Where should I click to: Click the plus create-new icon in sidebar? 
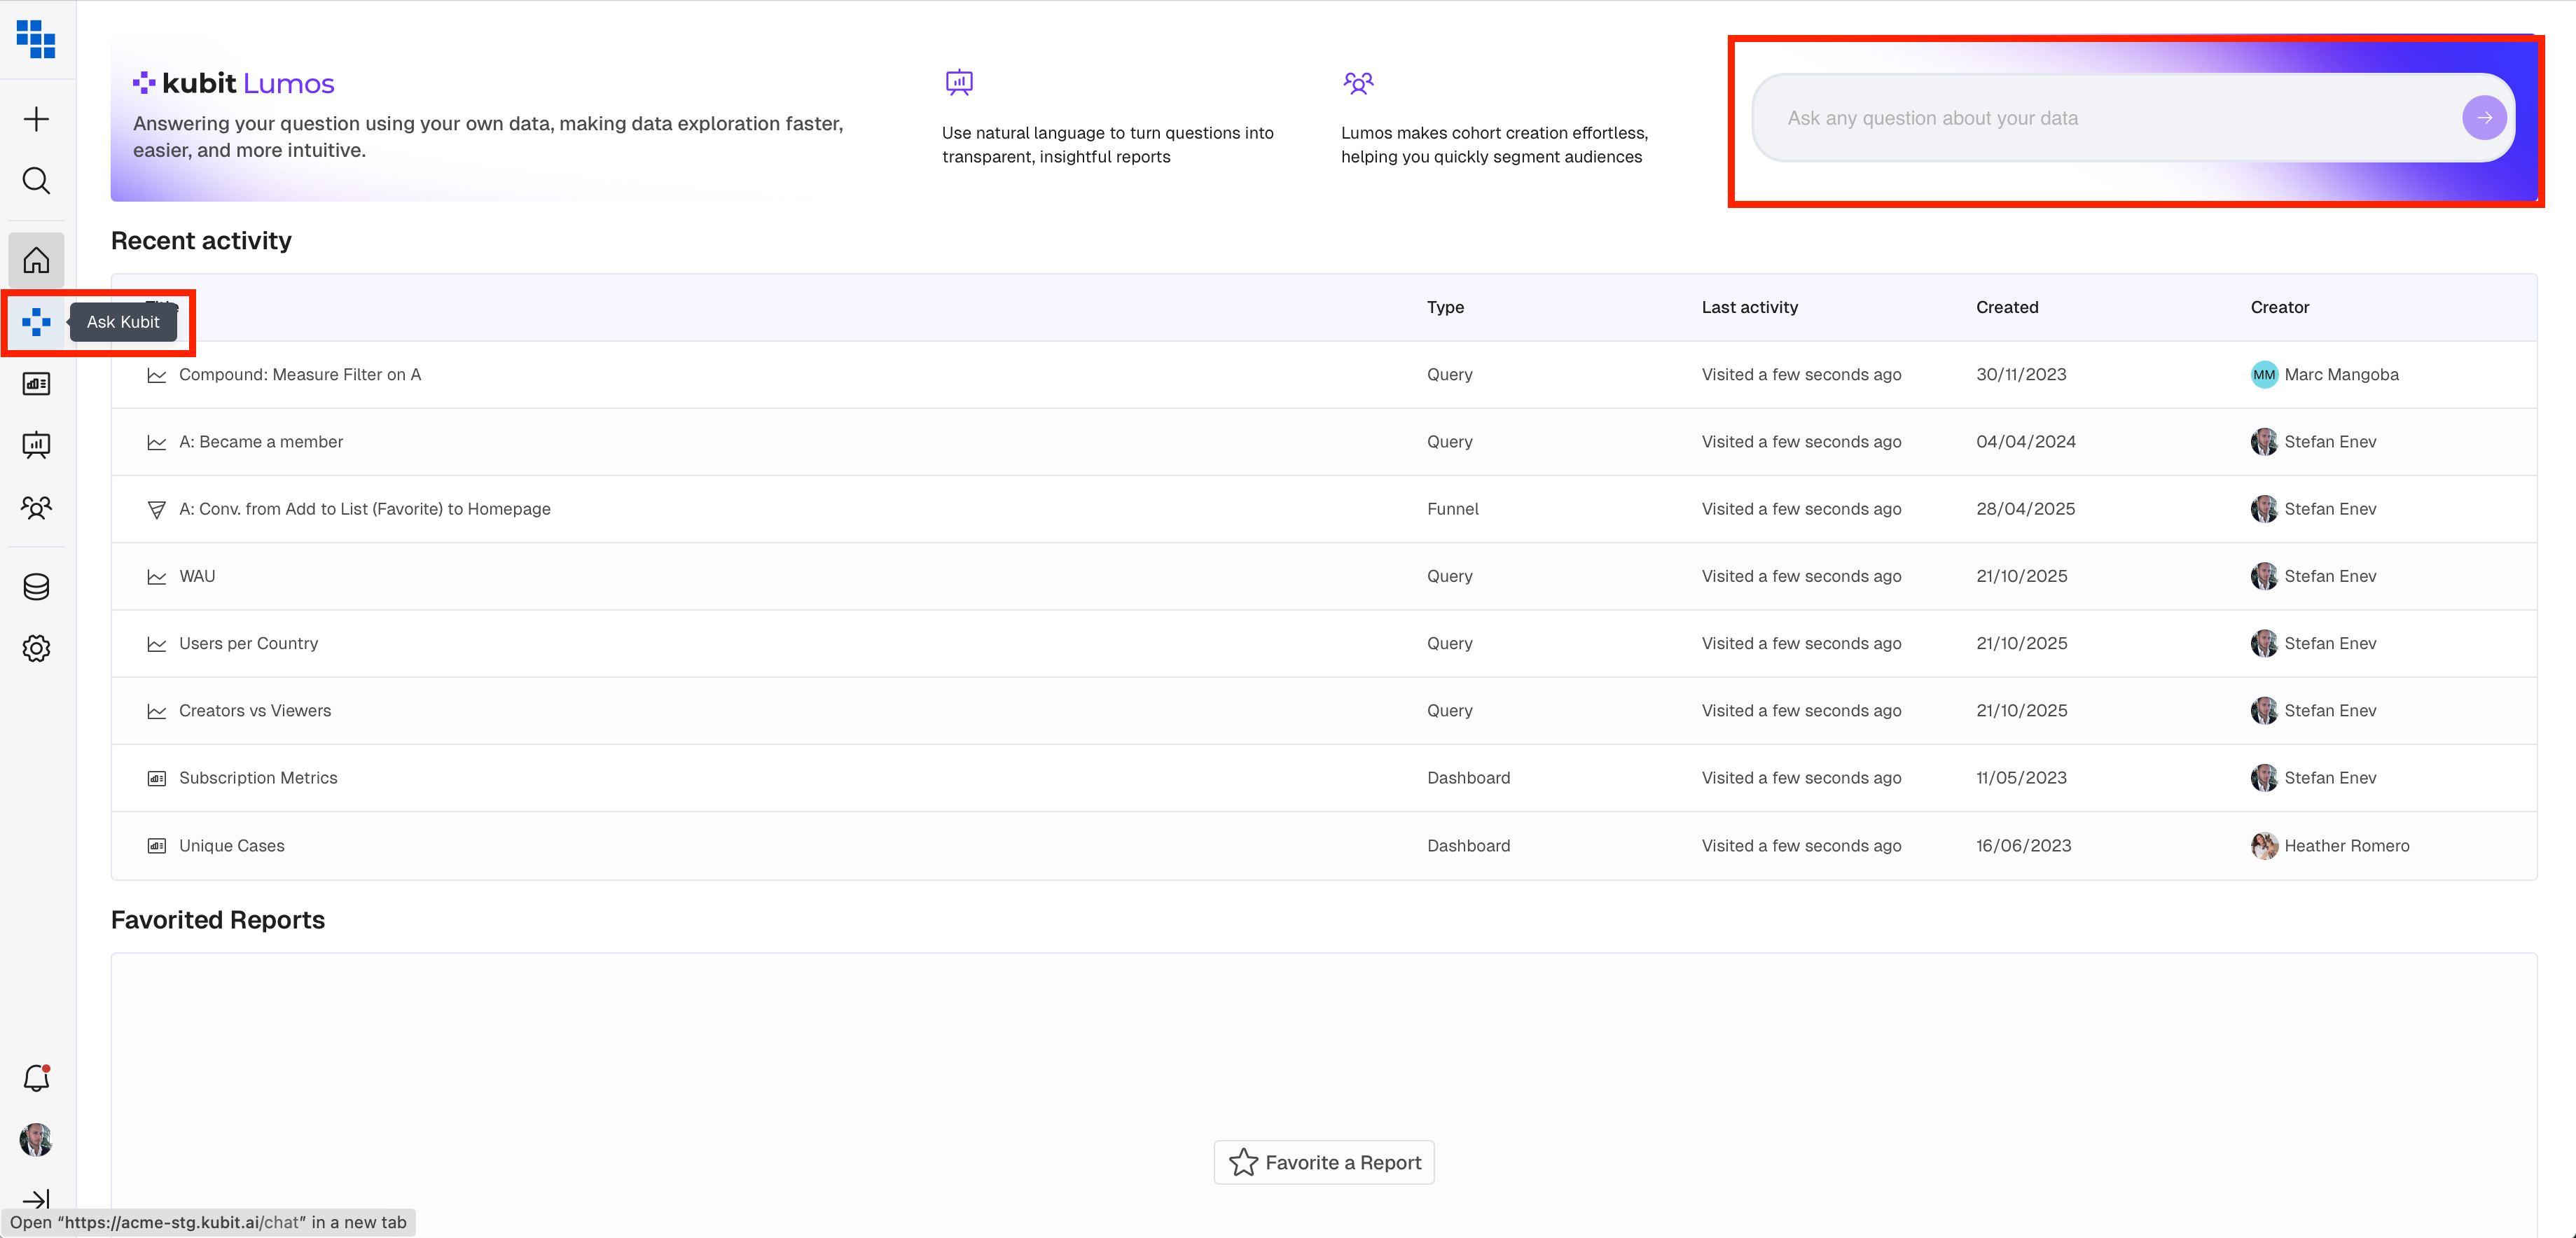tap(36, 119)
